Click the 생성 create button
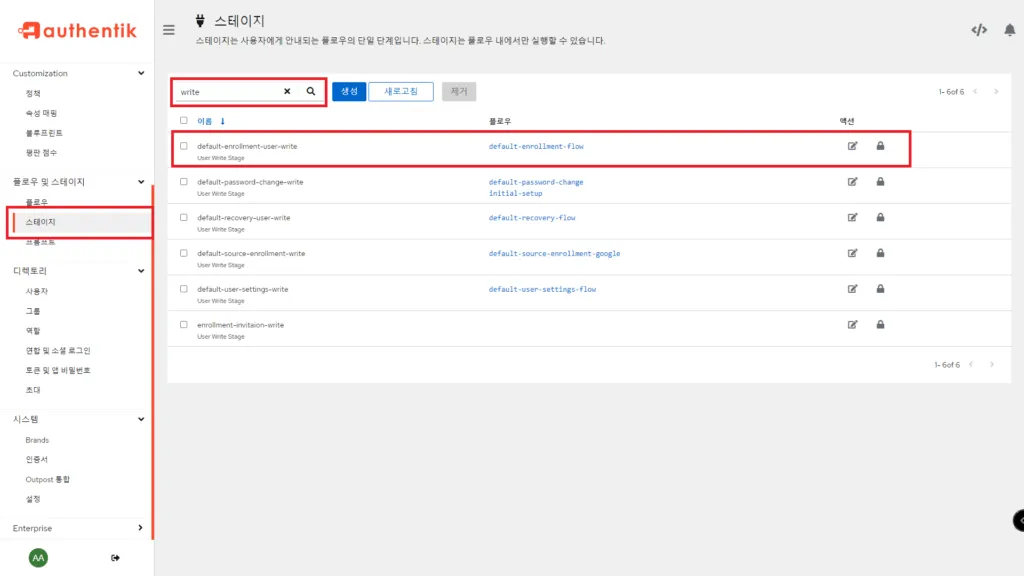The width and height of the screenshot is (1024, 576). [349, 91]
